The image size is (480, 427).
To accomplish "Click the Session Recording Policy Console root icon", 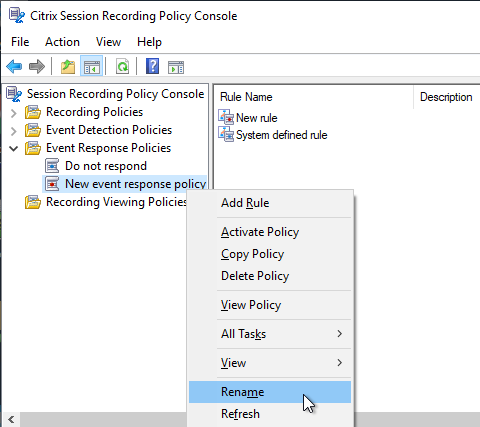I will point(14,94).
